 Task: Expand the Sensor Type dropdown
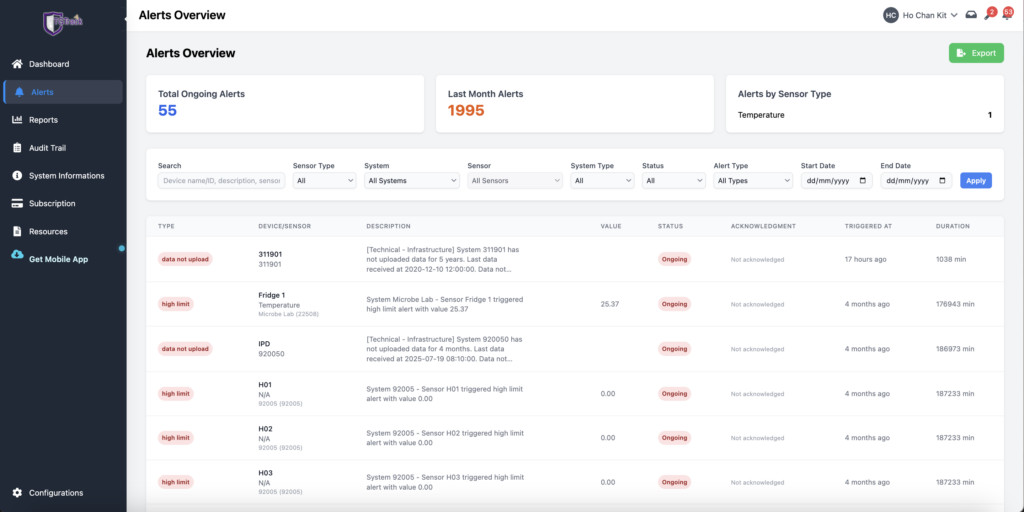pos(324,181)
